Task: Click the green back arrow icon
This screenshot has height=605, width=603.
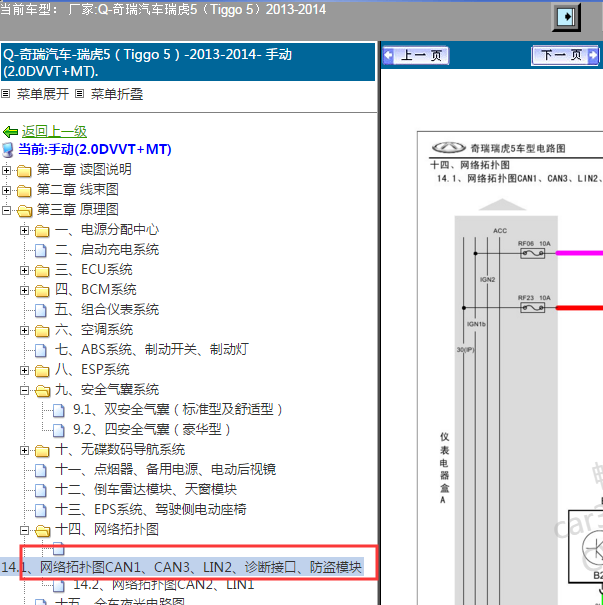Action: pyautogui.click(x=10, y=132)
